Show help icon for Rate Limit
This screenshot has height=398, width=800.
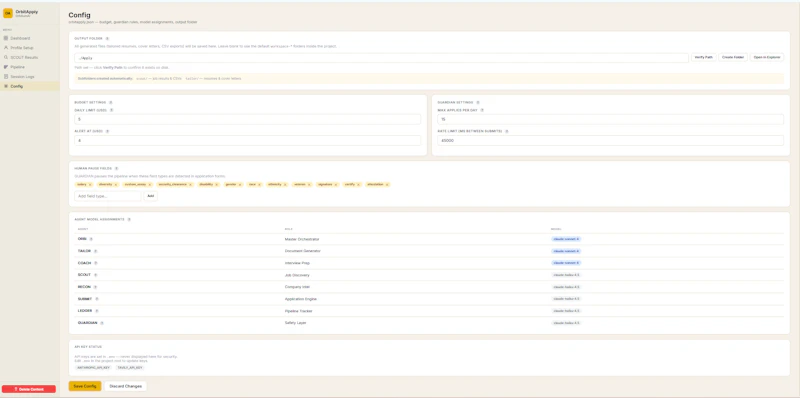point(507,131)
